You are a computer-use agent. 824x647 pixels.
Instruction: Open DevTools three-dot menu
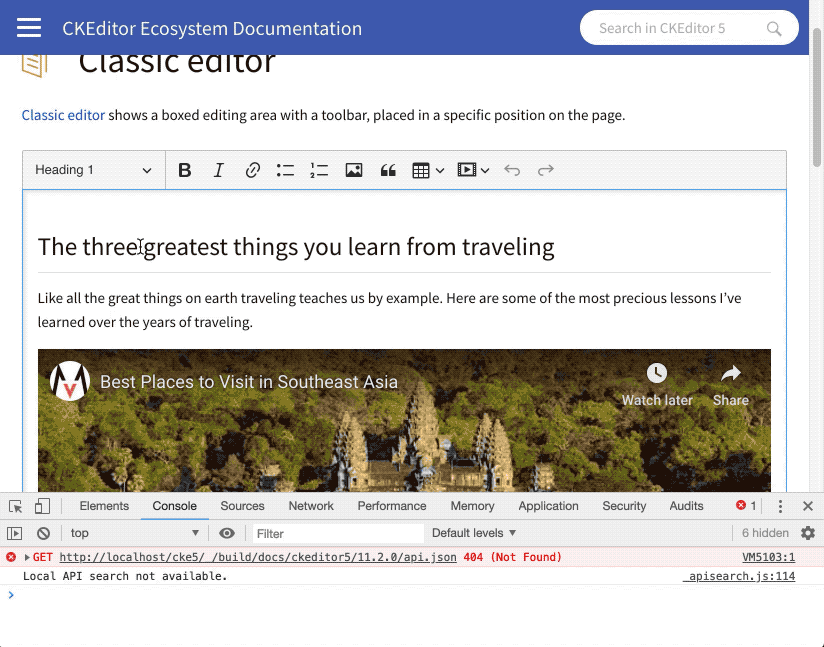pos(780,506)
